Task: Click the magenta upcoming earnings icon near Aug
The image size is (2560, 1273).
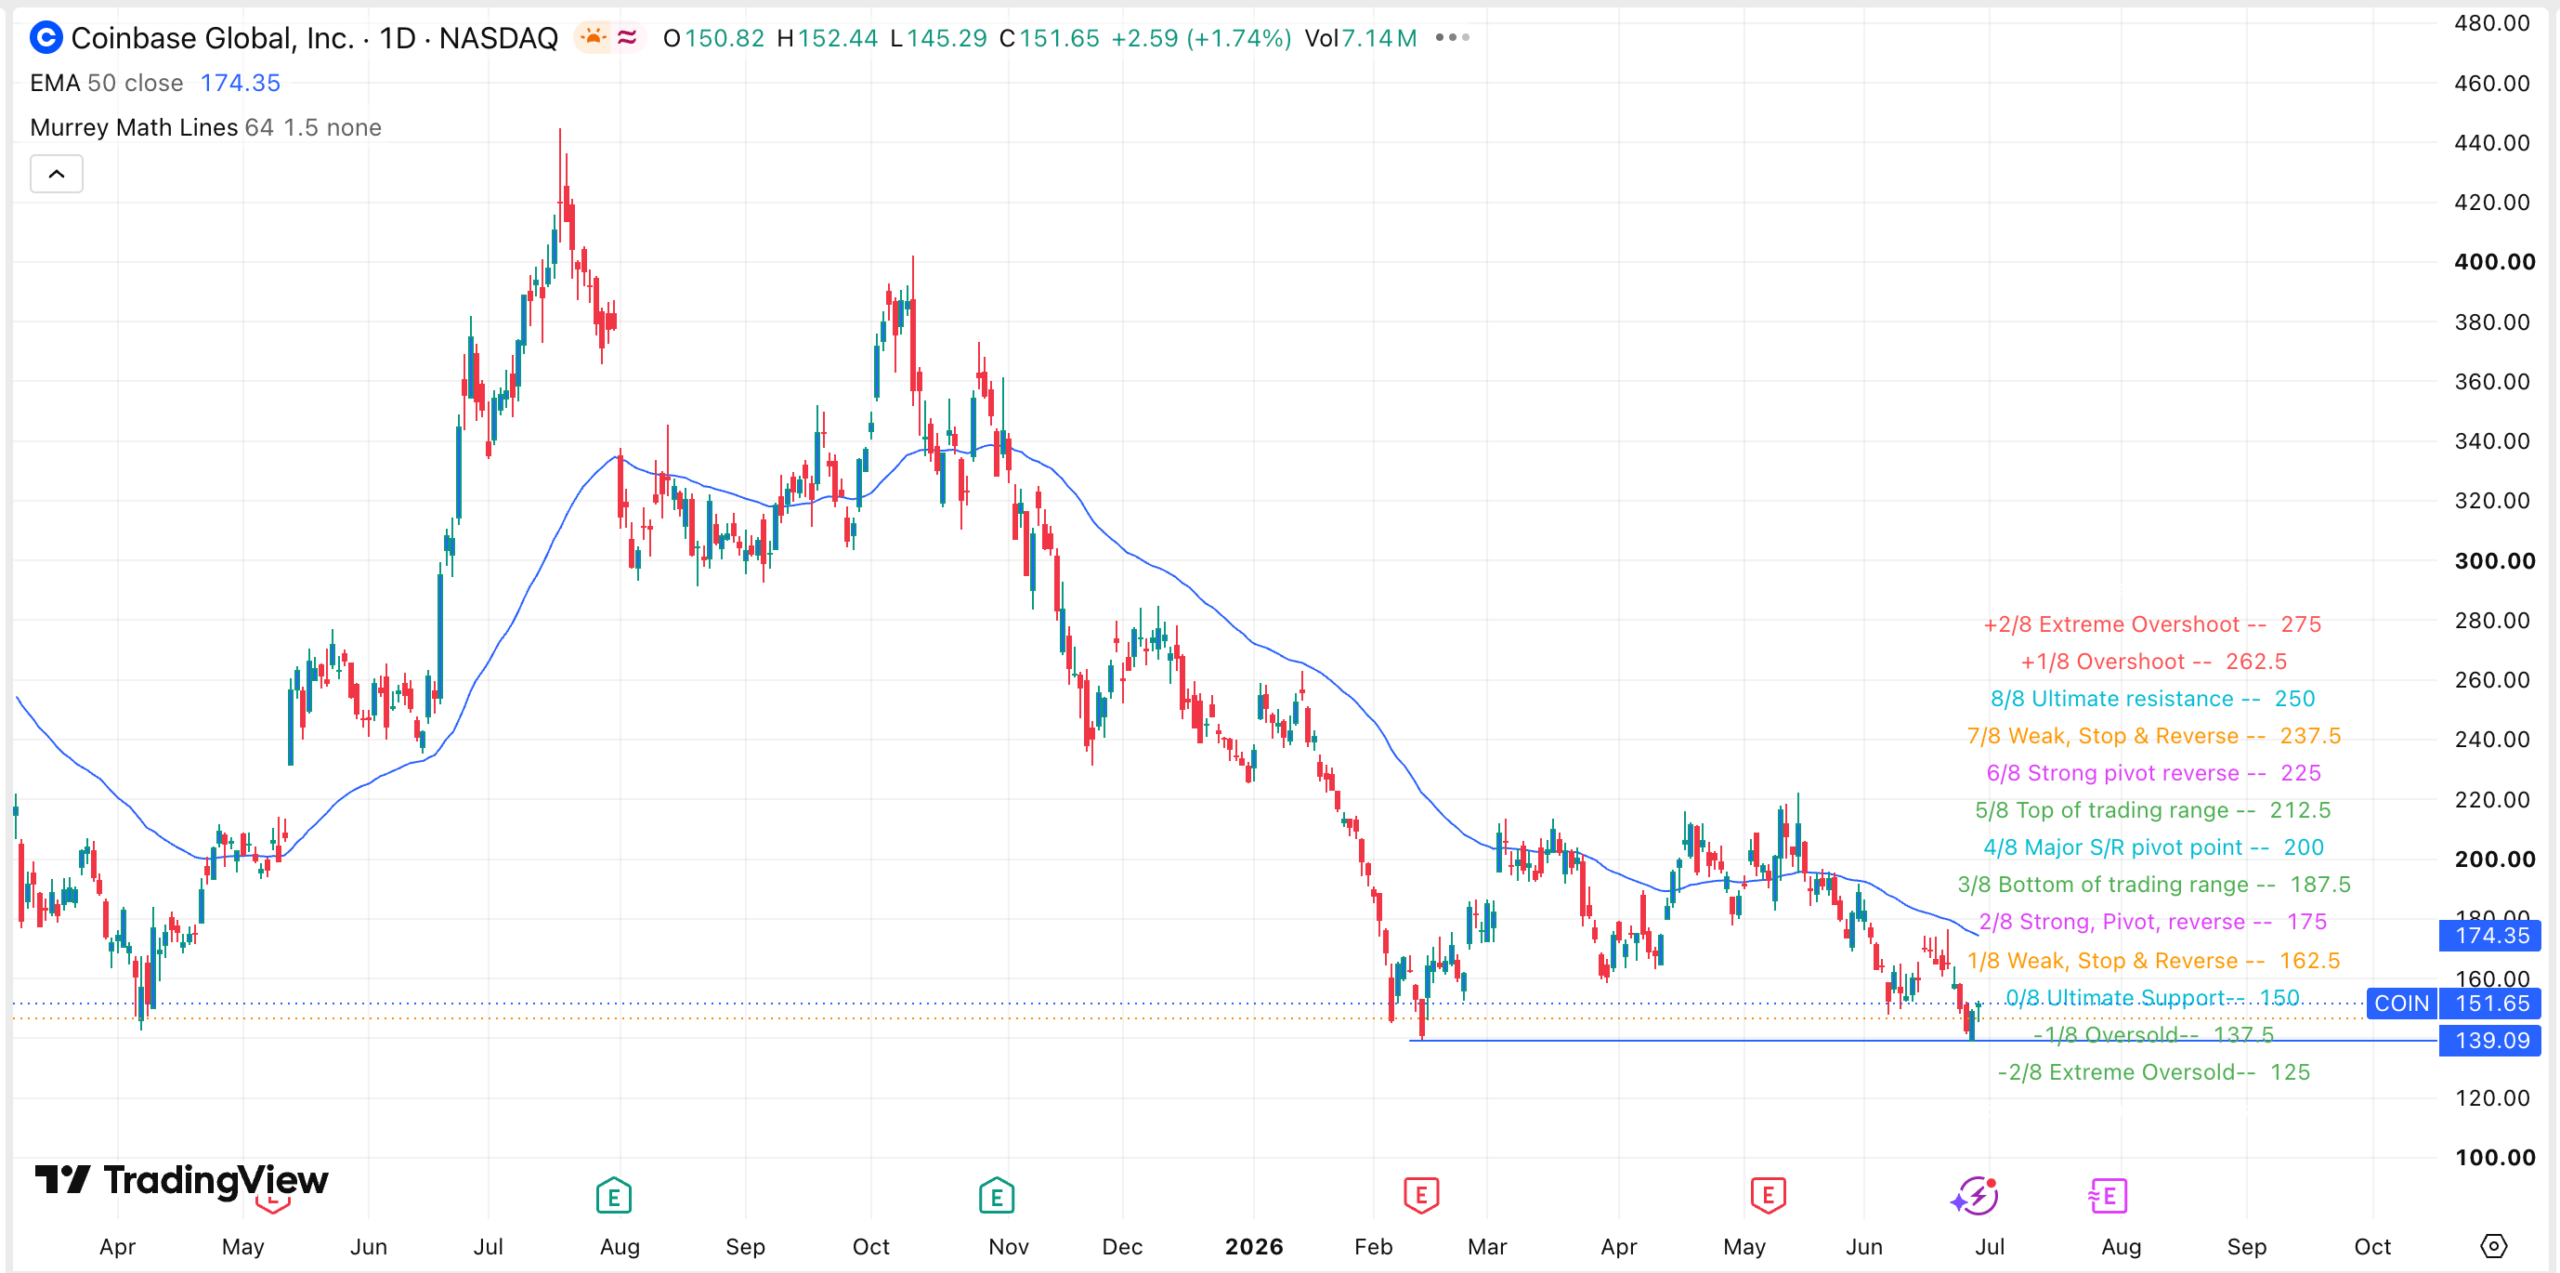Action: tap(2108, 1195)
